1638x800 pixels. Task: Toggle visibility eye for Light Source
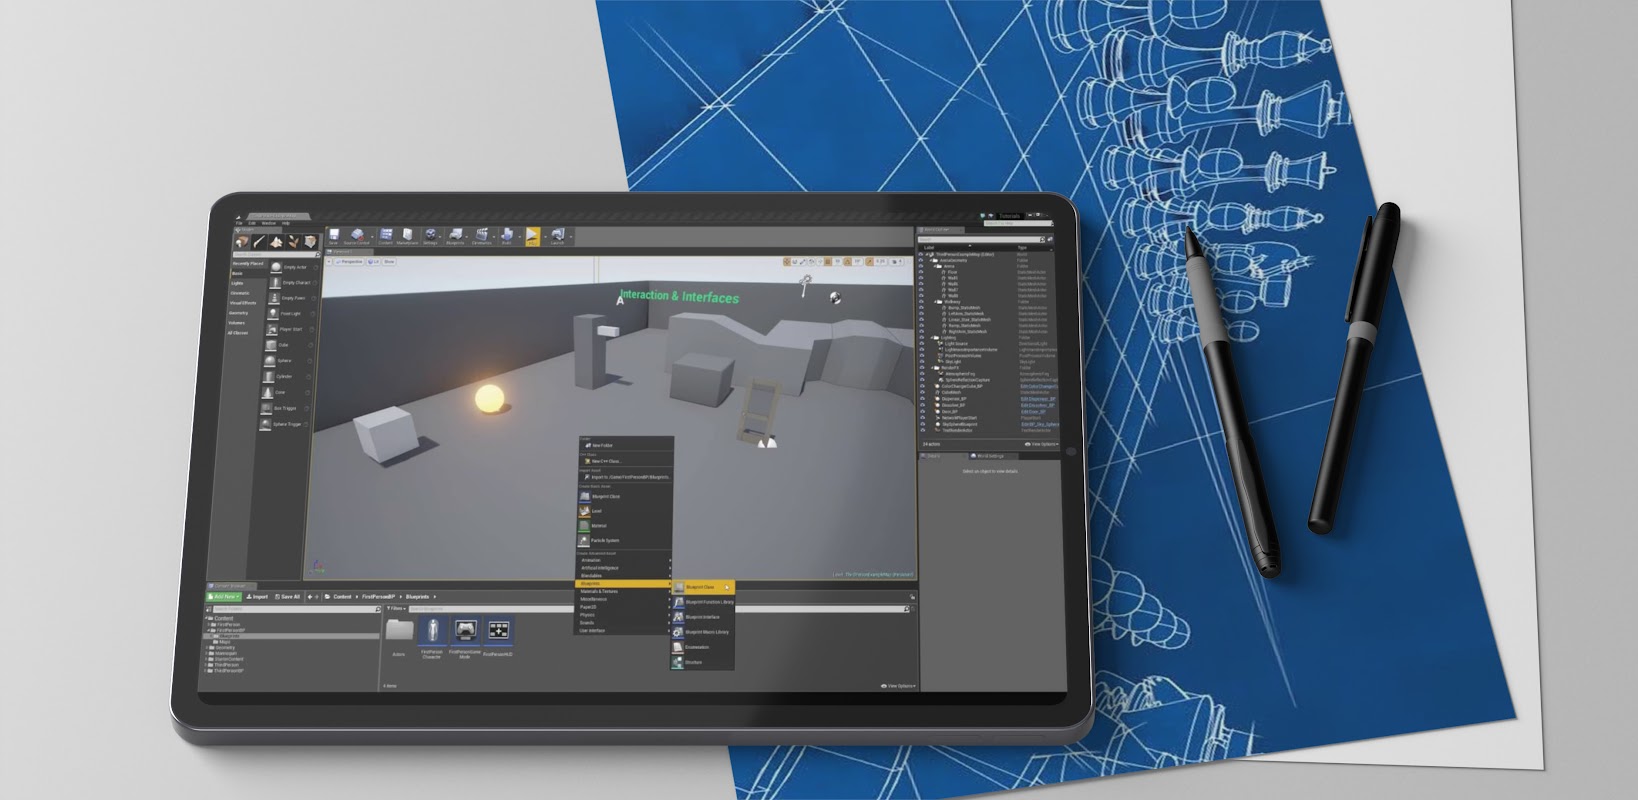(x=921, y=344)
